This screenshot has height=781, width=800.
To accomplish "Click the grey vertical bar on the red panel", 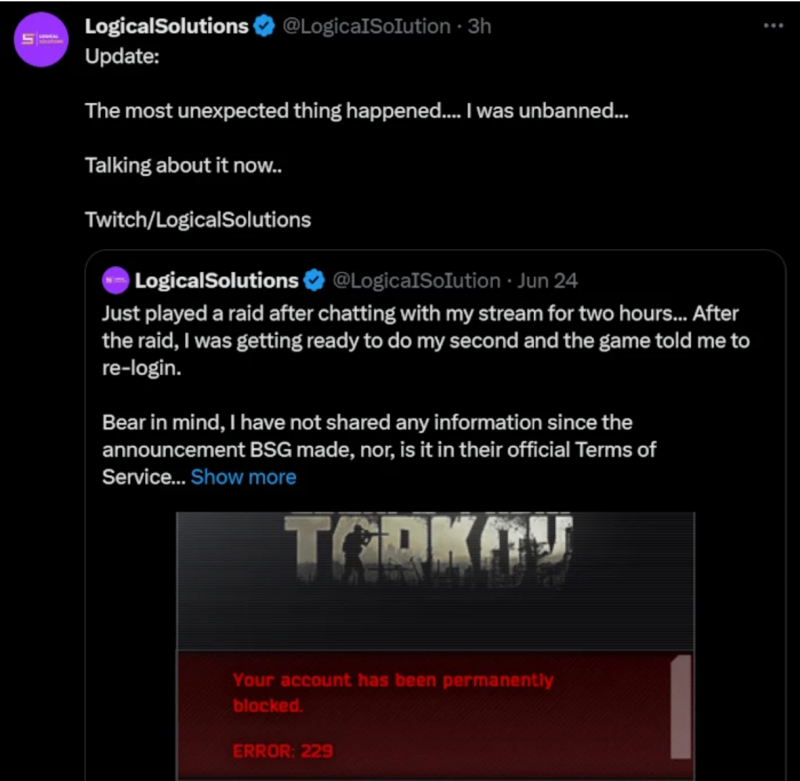I will [681, 707].
